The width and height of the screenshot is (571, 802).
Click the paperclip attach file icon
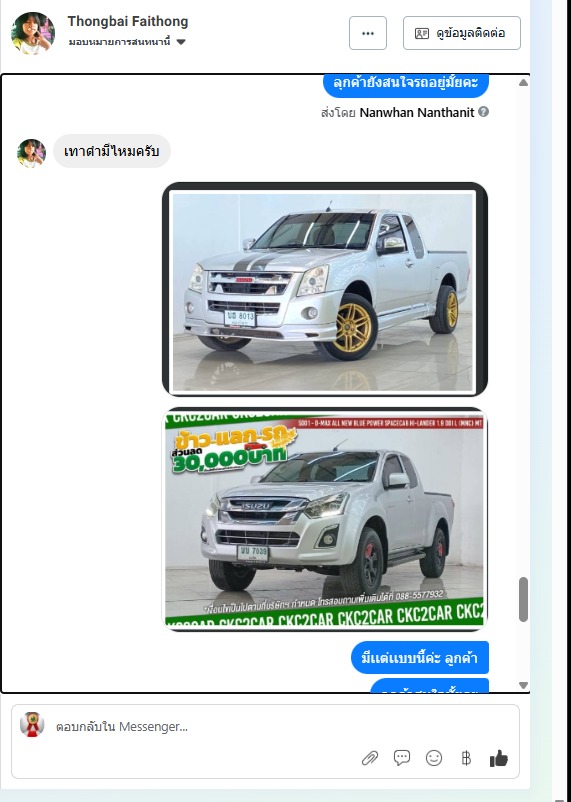370,758
